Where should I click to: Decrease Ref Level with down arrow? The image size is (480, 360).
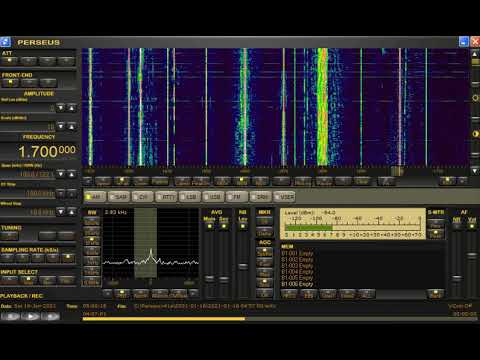pos(61,108)
